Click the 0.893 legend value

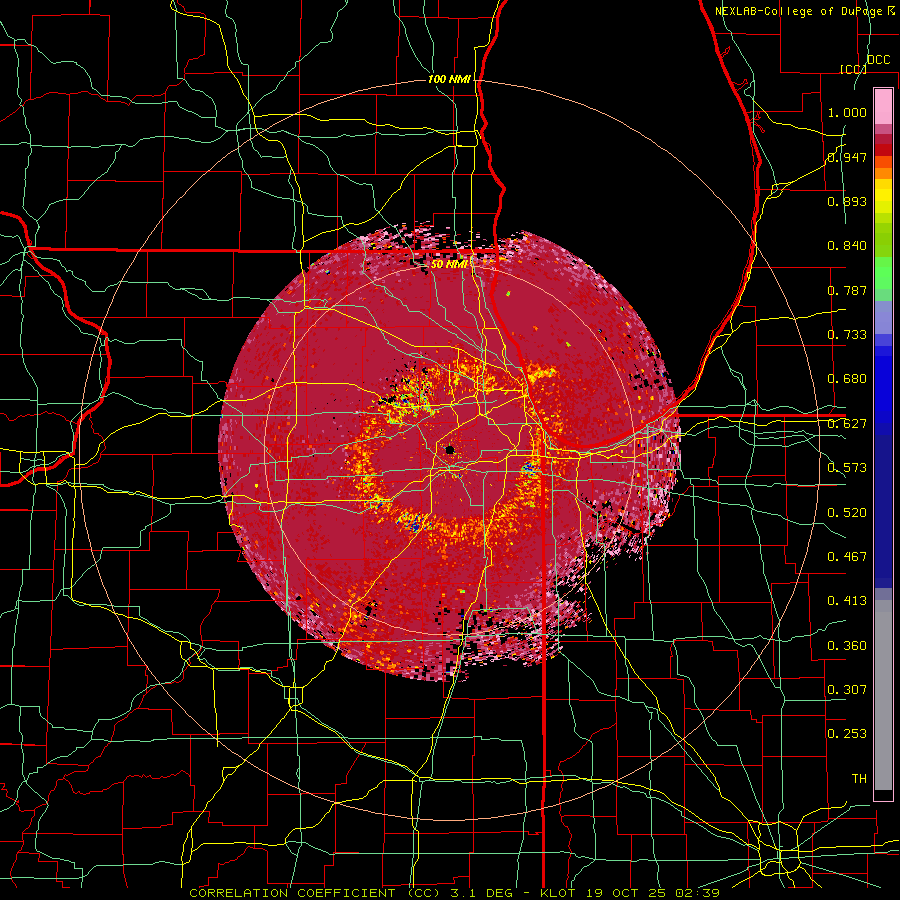tap(847, 201)
